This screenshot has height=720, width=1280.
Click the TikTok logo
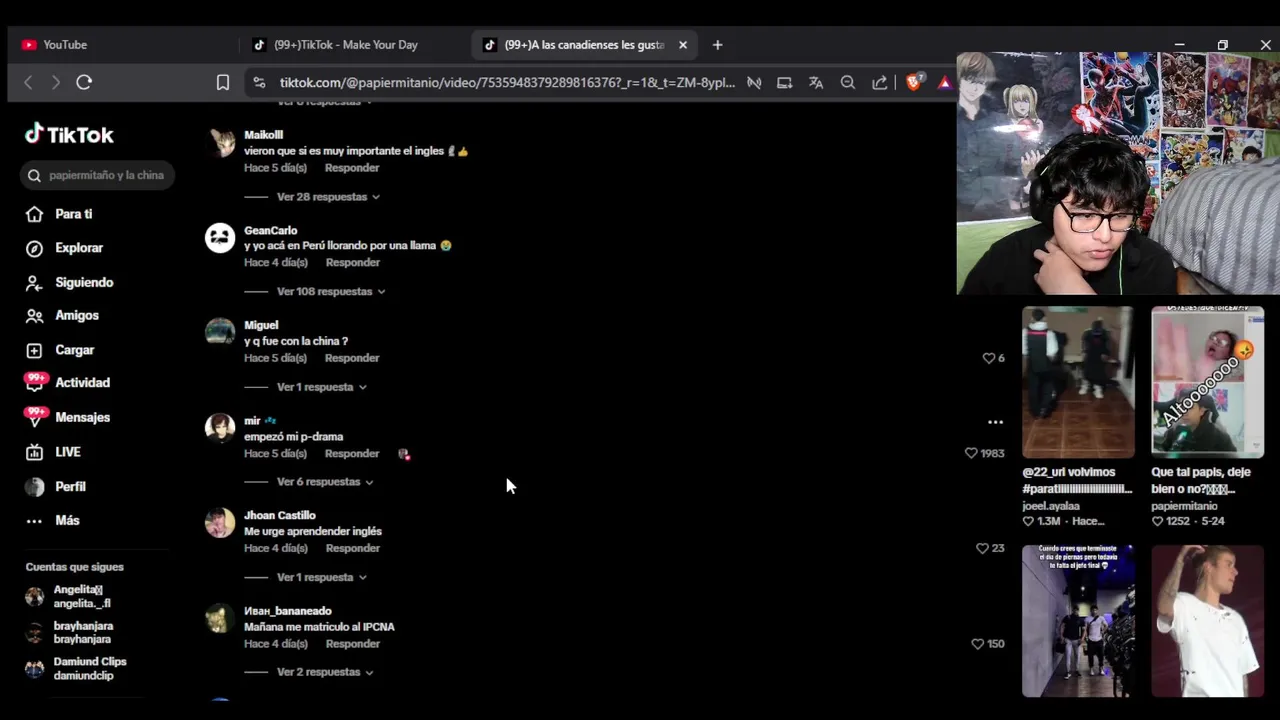coord(69,134)
